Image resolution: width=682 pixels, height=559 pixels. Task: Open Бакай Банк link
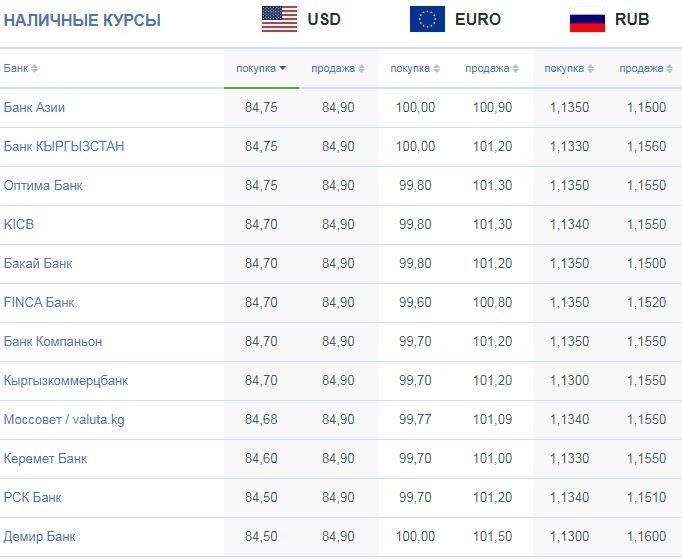pos(38,264)
